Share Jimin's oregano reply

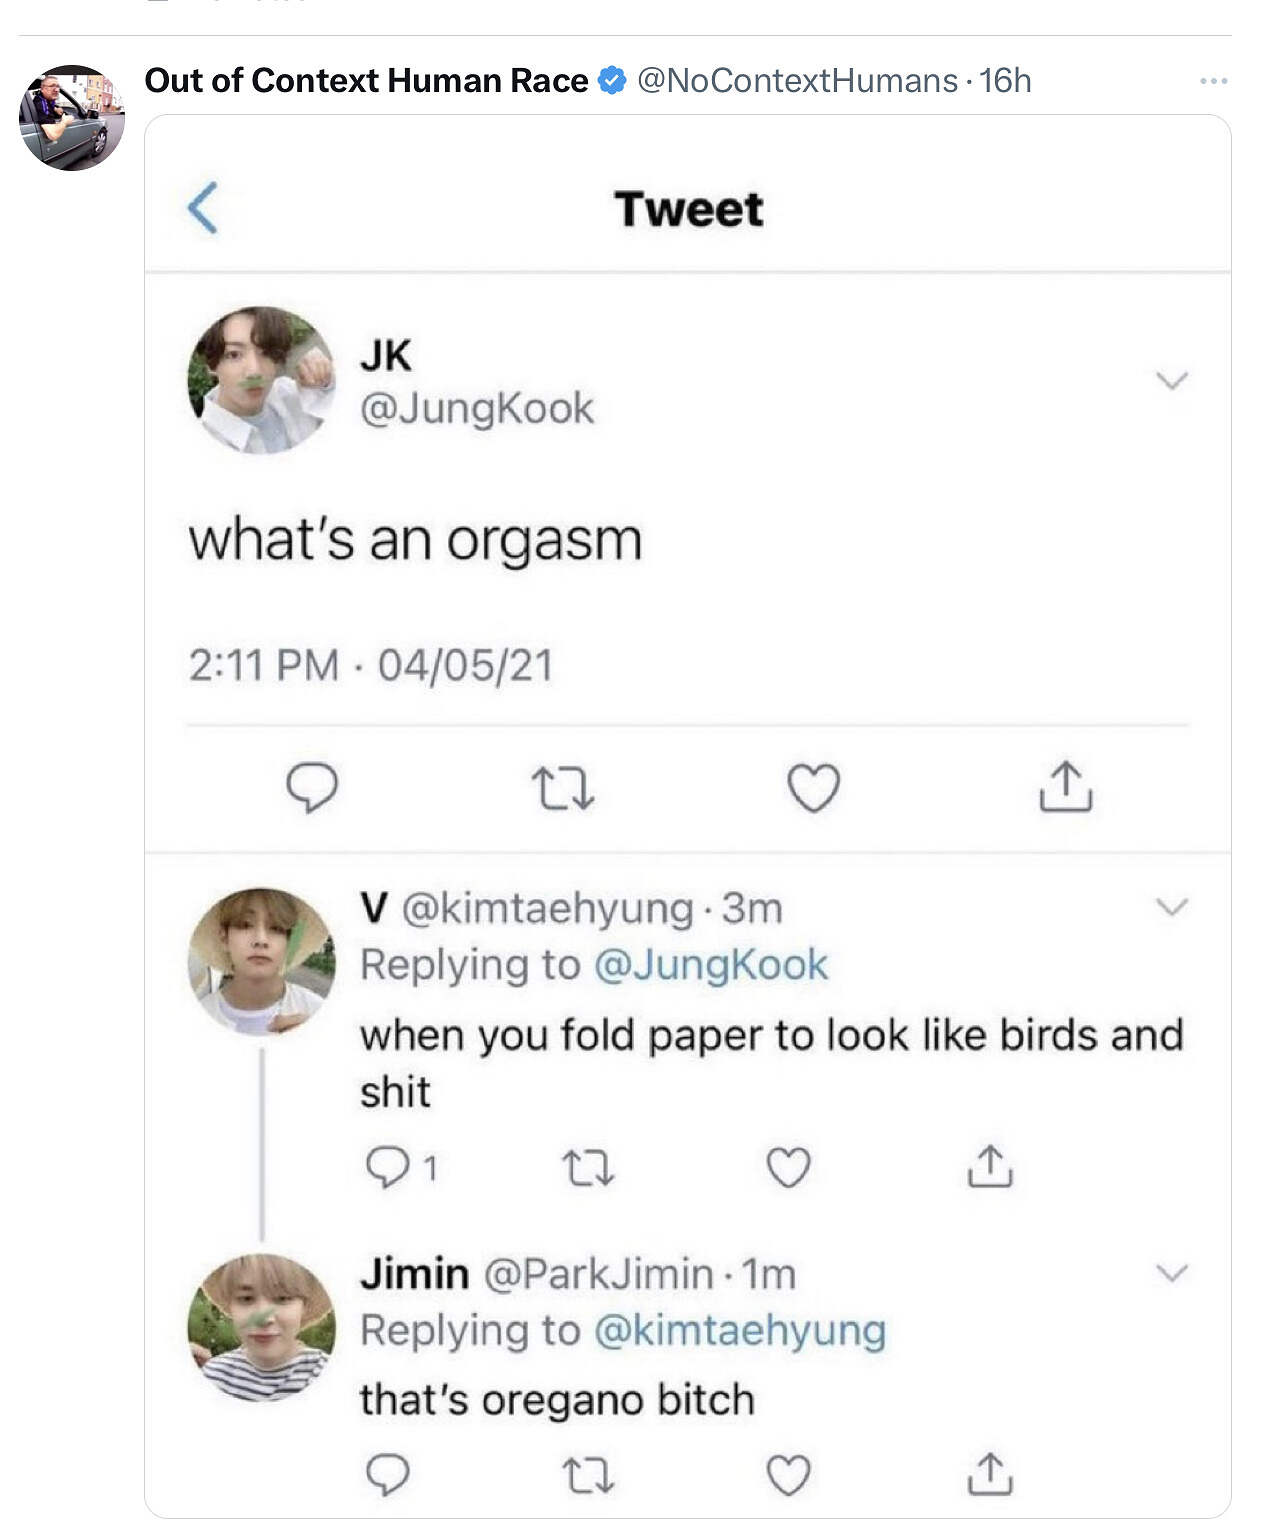click(990, 1474)
